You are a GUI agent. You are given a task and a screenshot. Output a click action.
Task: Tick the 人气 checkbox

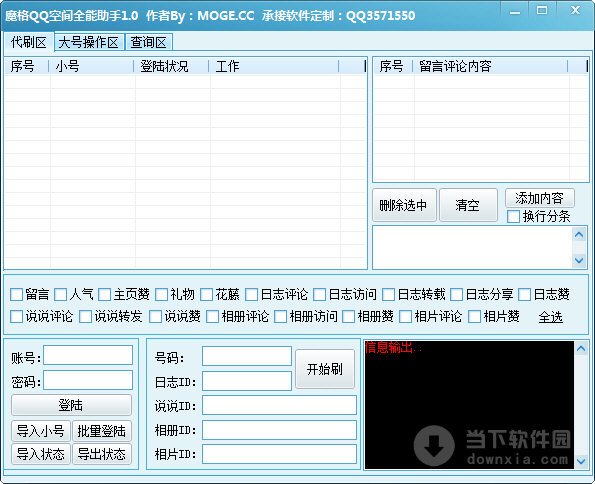click(61, 295)
